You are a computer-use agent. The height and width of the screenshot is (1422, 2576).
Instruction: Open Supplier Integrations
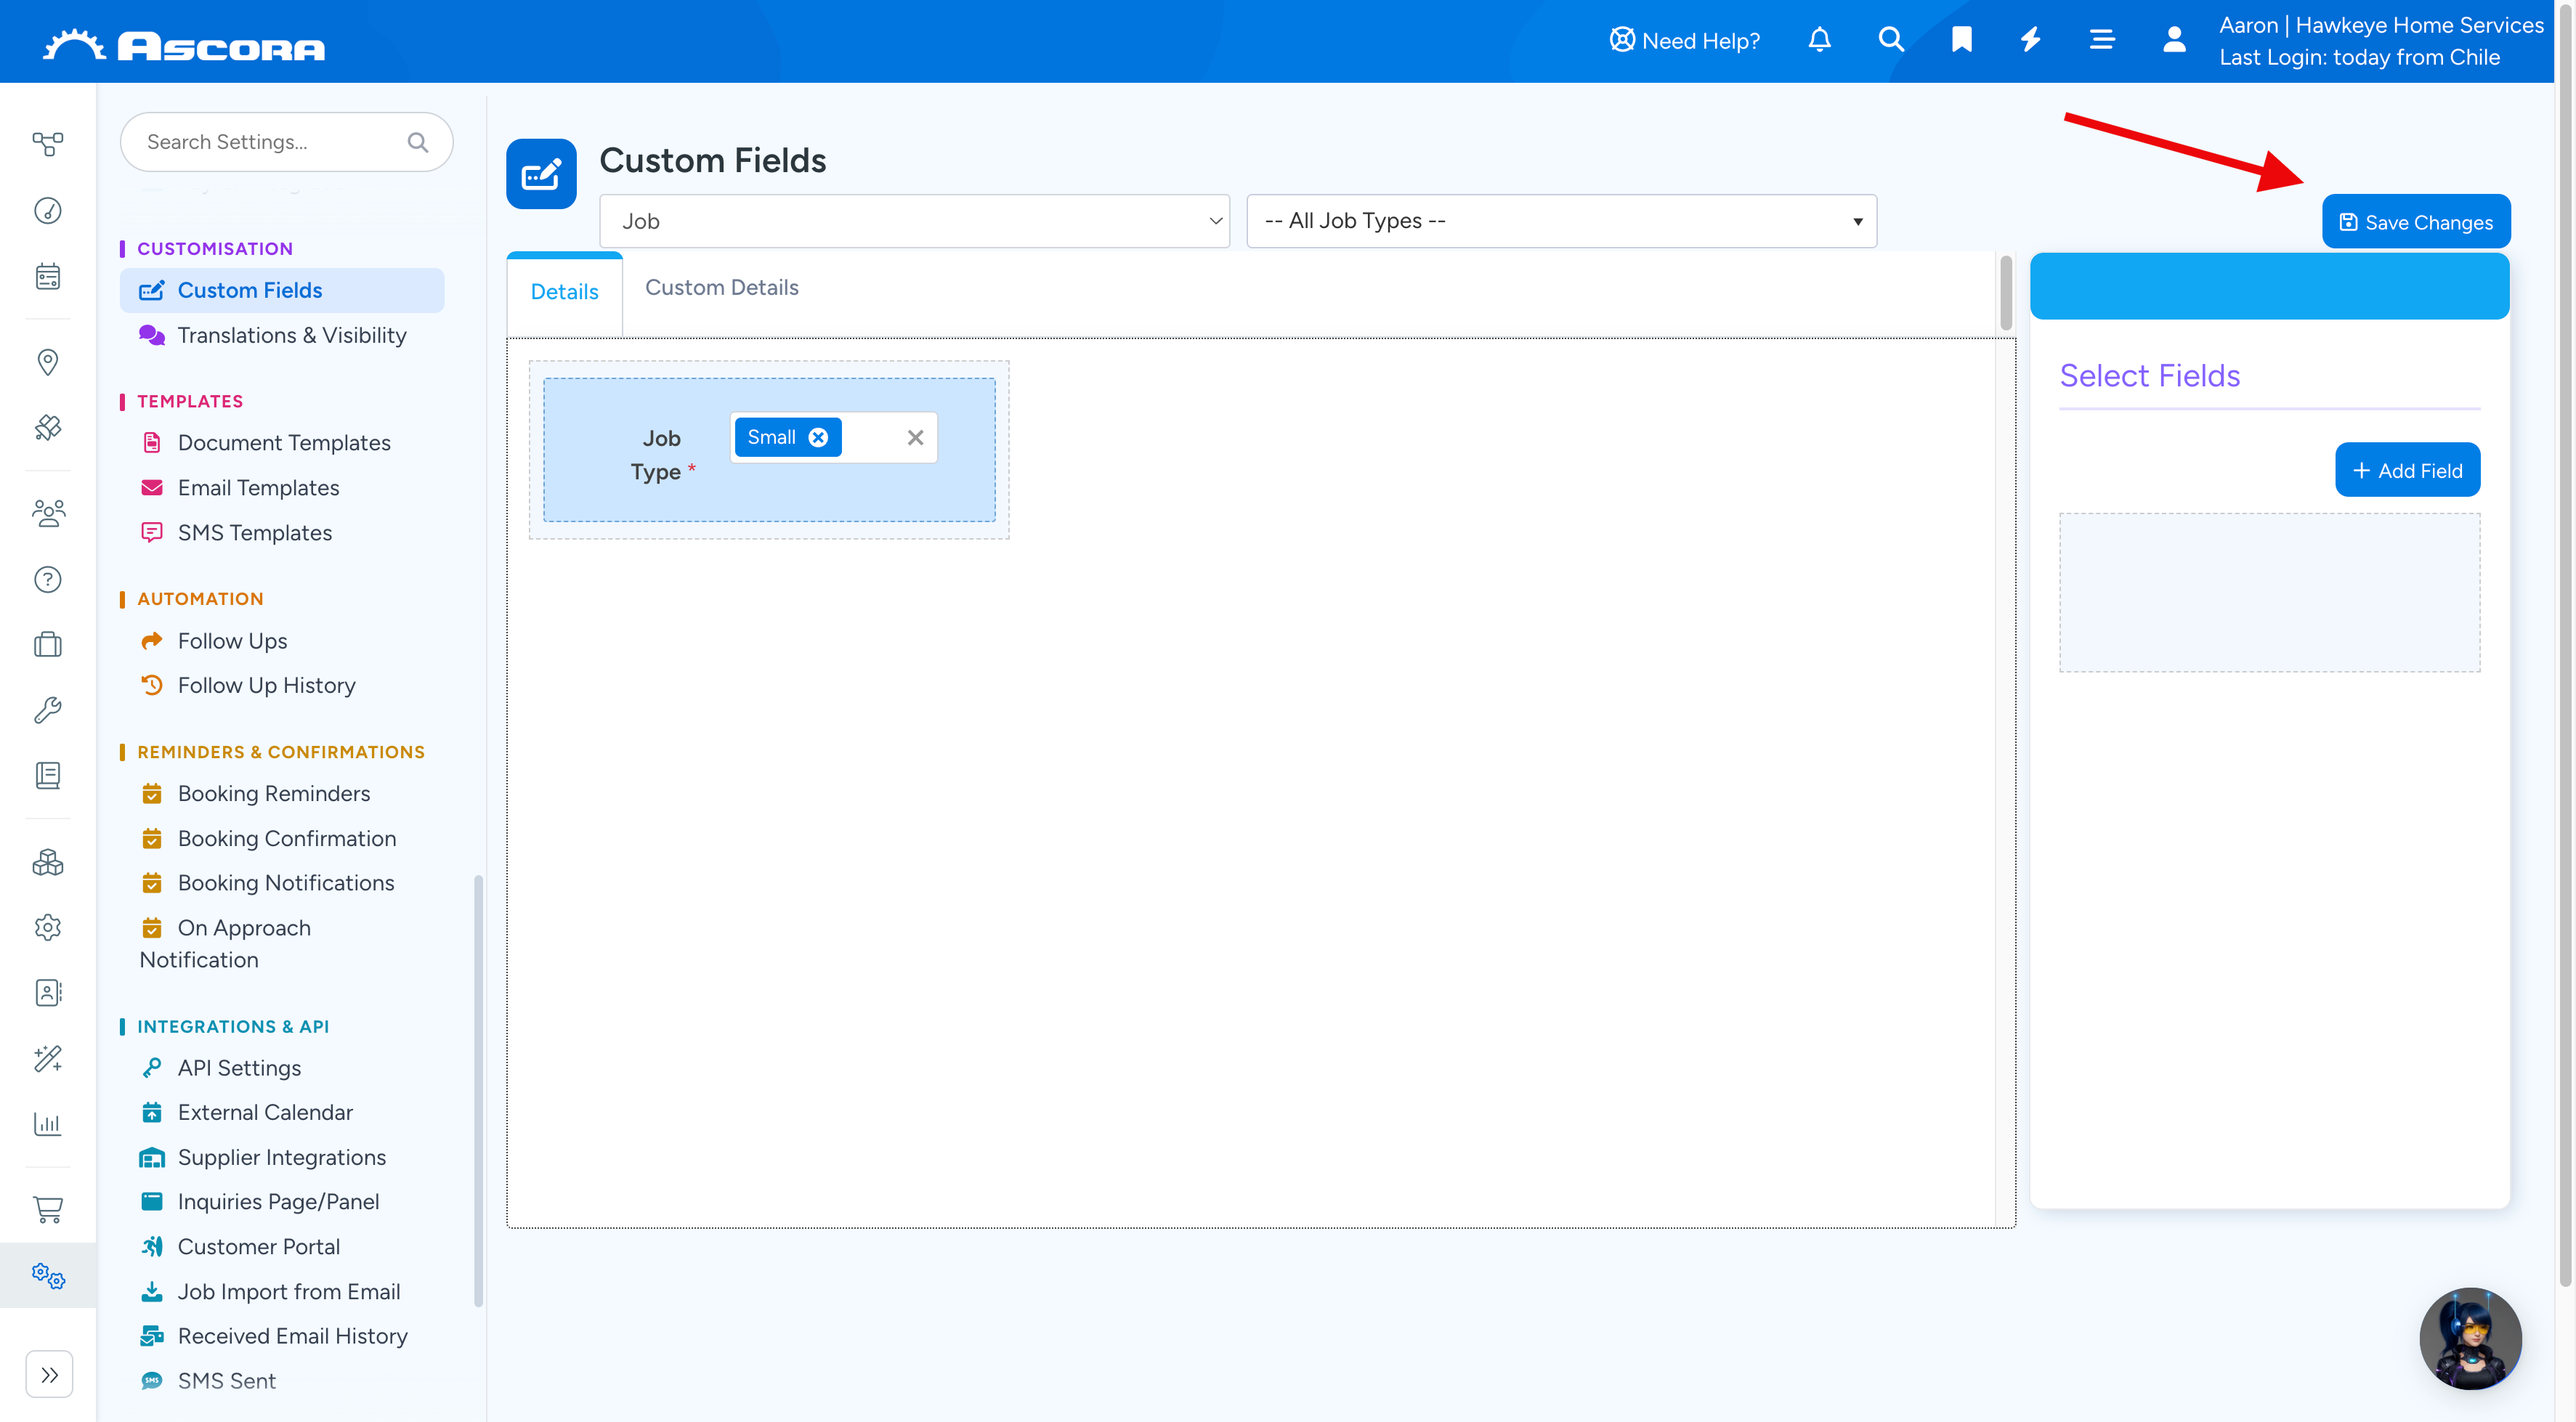(x=263, y=1157)
